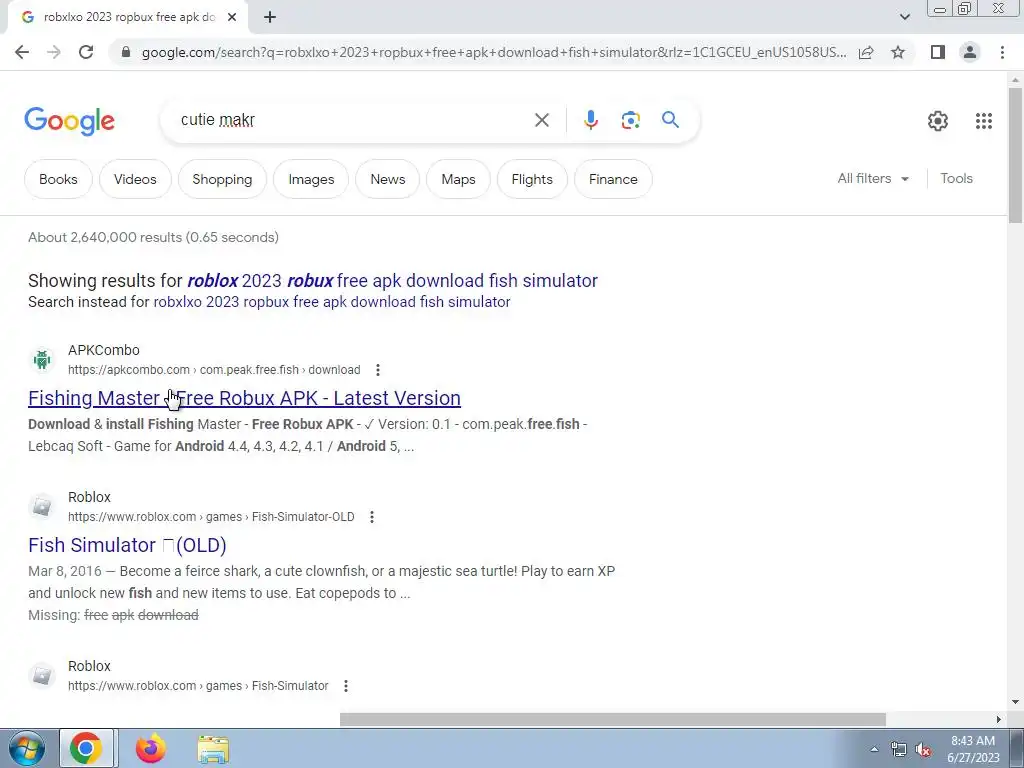Screen dimensions: 1024x768
Task: Clear the search box text
Action: tap(541, 120)
